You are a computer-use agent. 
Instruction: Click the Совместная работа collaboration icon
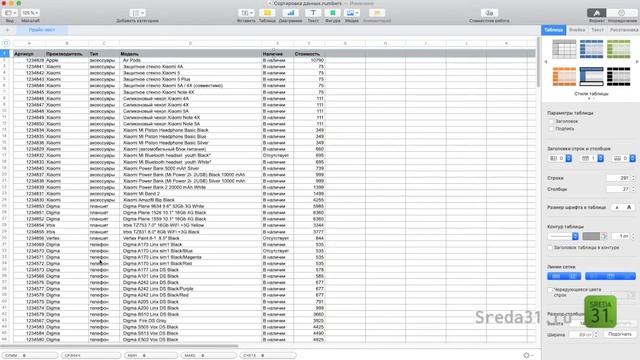click(x=489, y=13)
